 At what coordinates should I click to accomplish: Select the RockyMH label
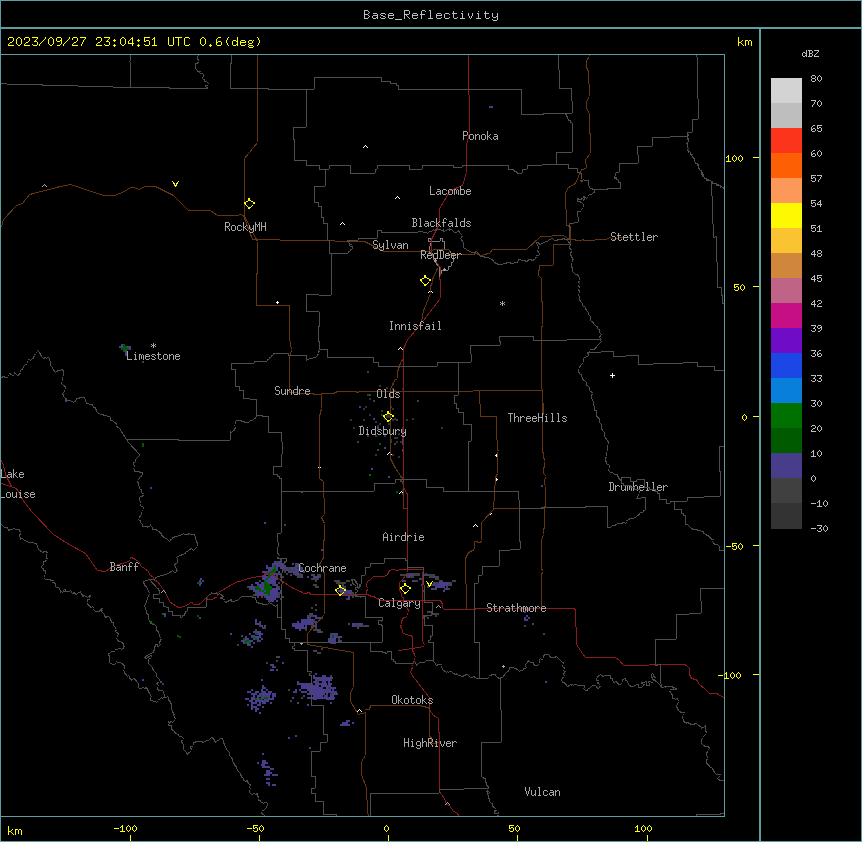[x=245, y=227]
